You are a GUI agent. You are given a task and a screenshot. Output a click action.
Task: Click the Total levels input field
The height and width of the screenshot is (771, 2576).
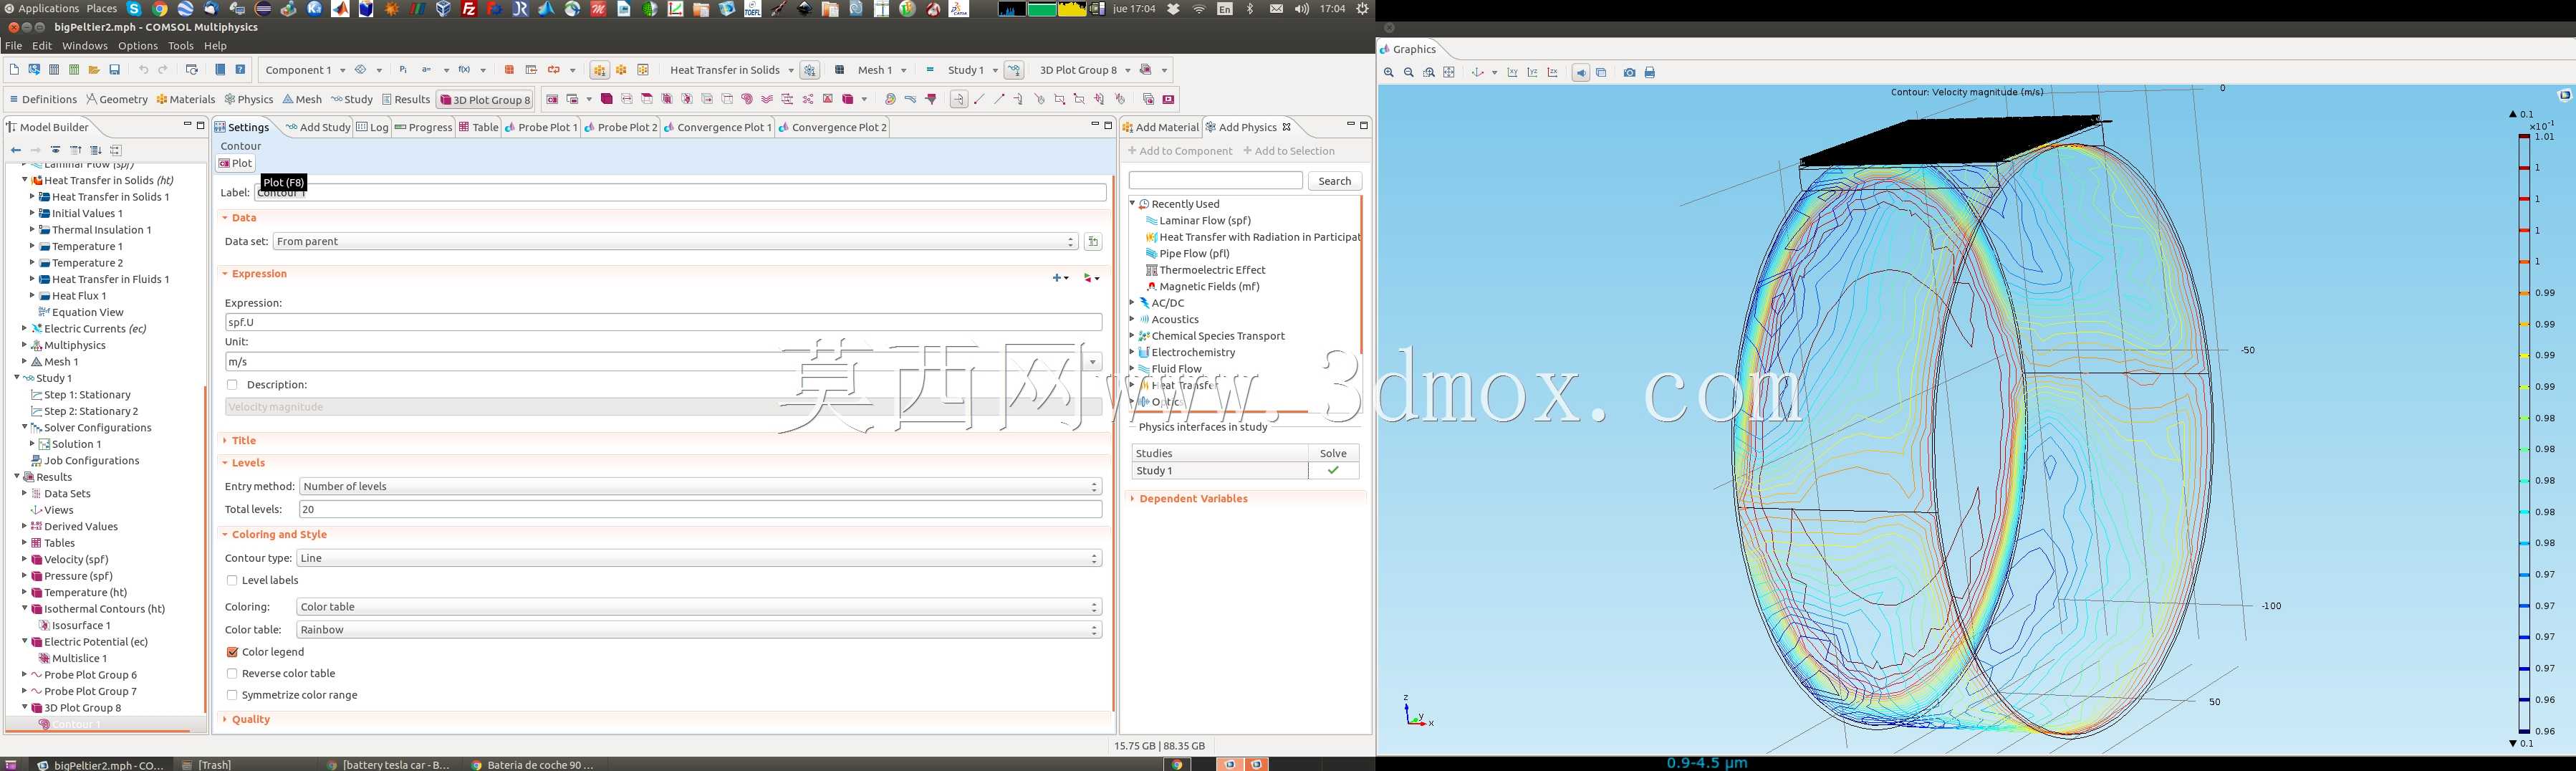701,510
